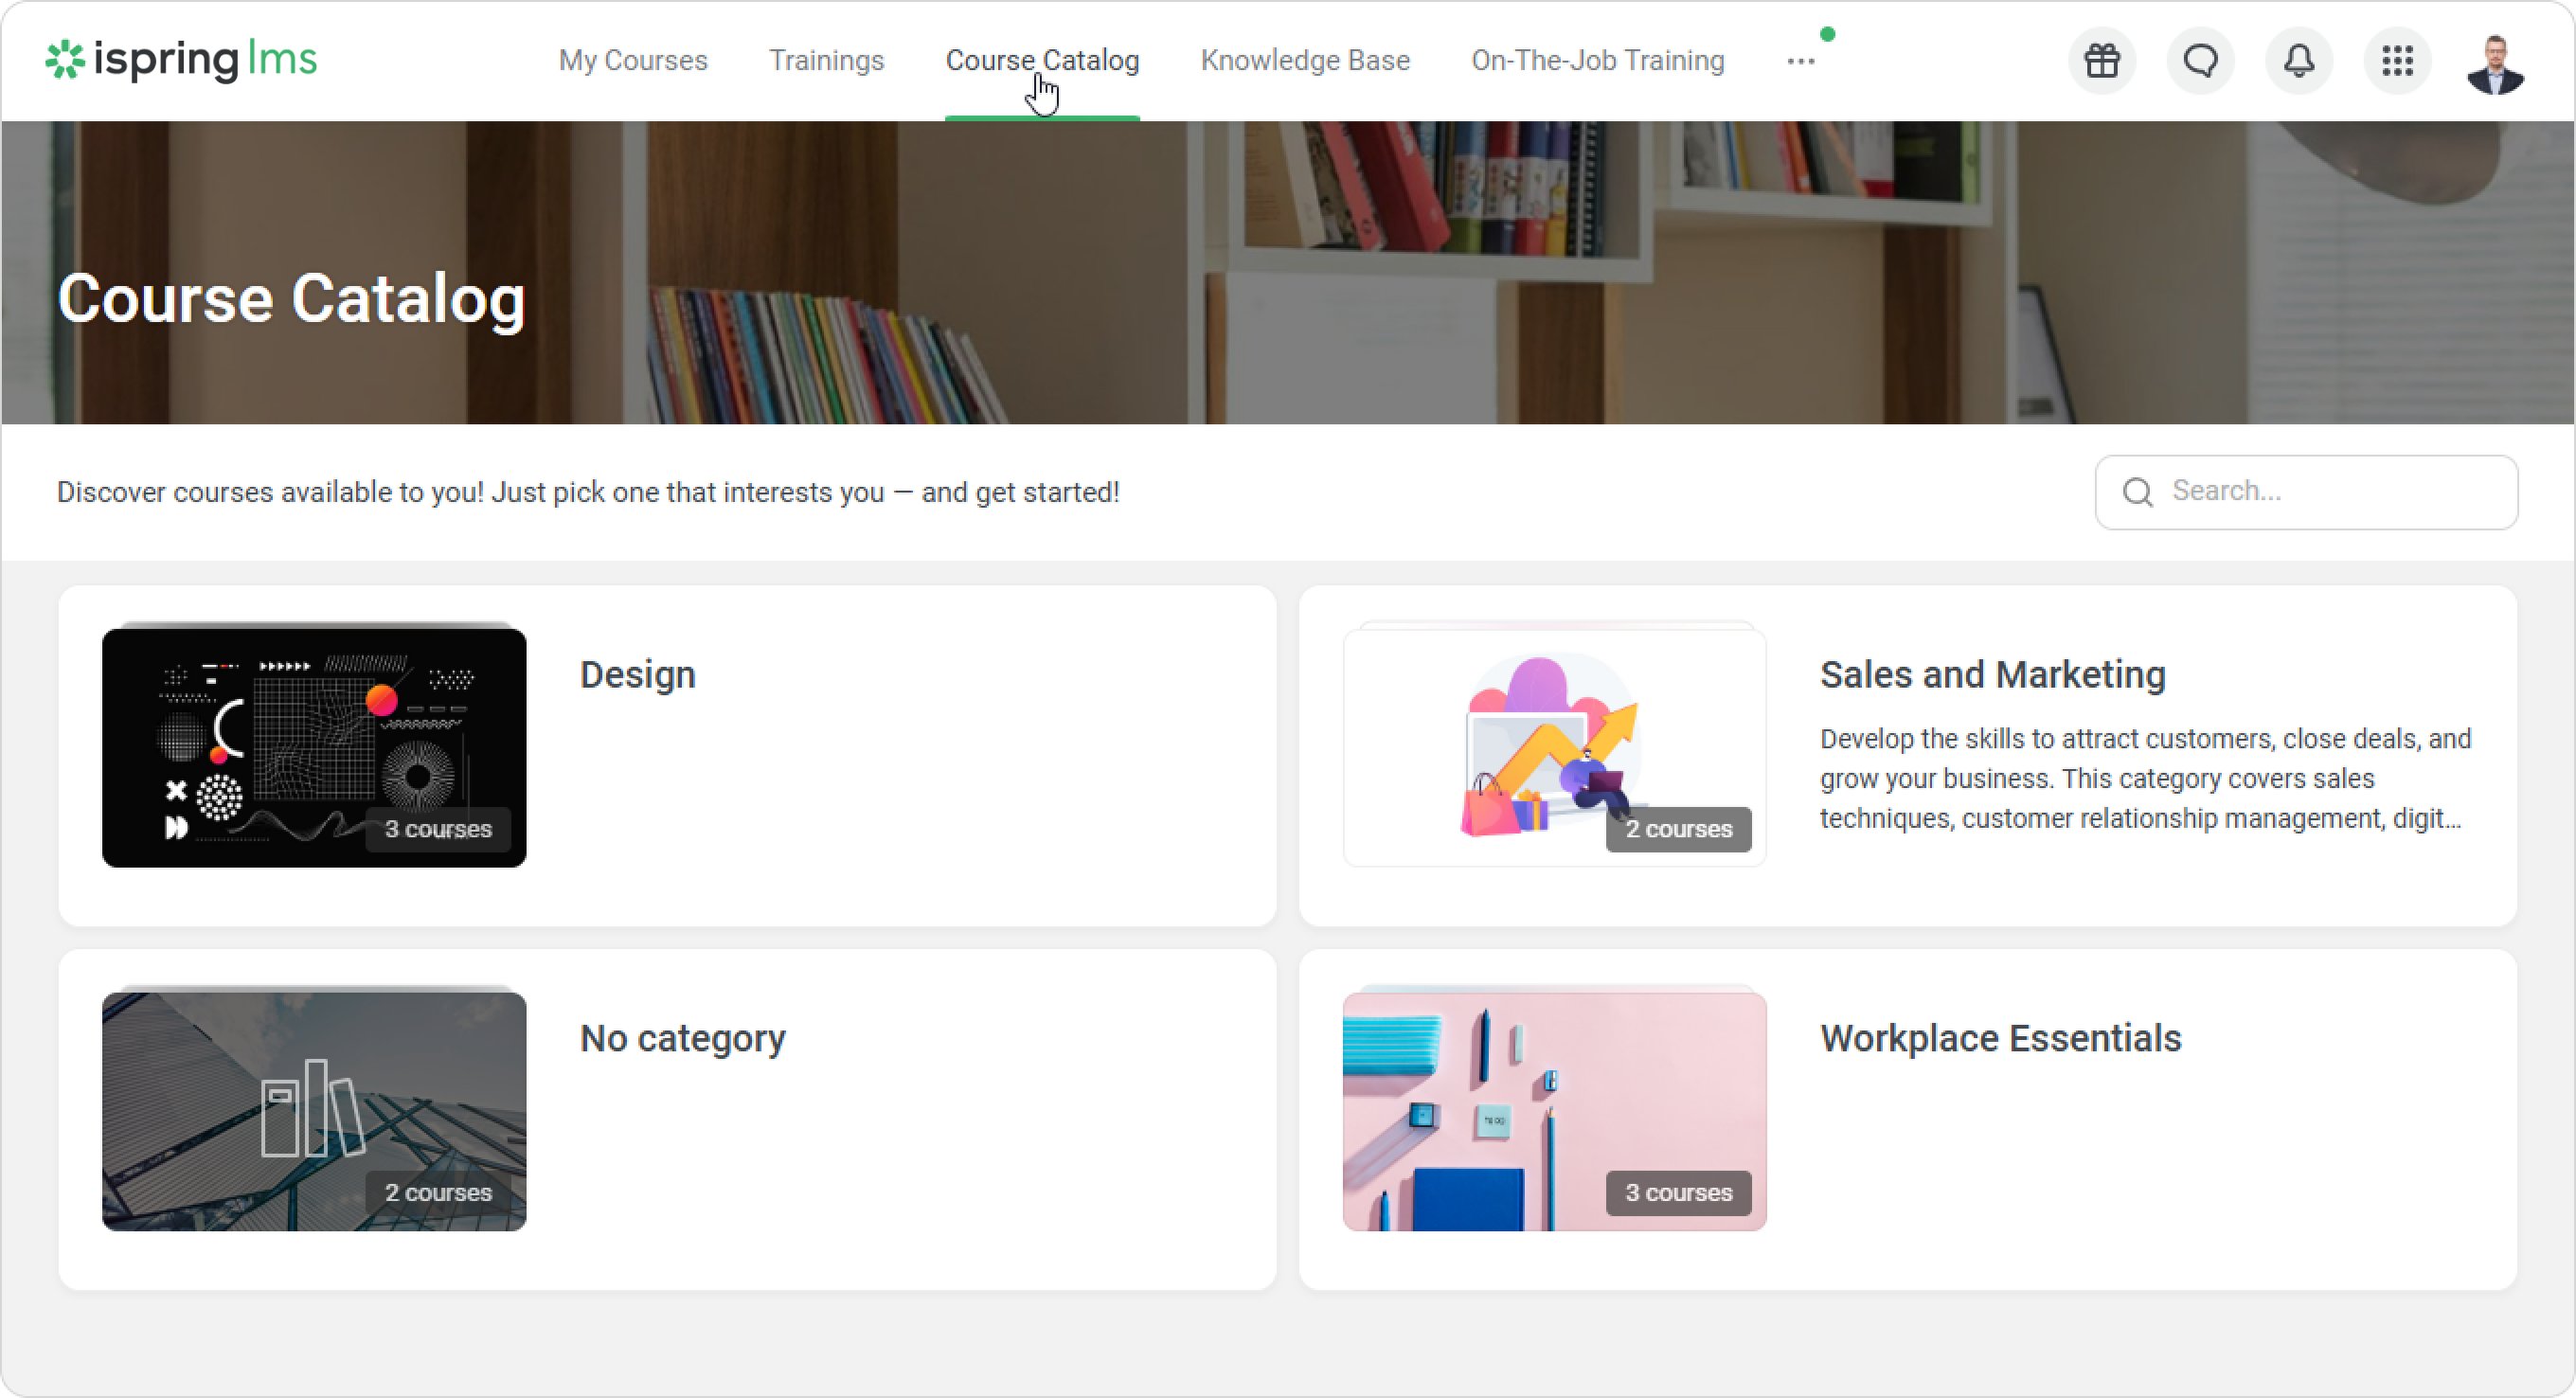Click the Search courses field

click(x=2330, y=491)
